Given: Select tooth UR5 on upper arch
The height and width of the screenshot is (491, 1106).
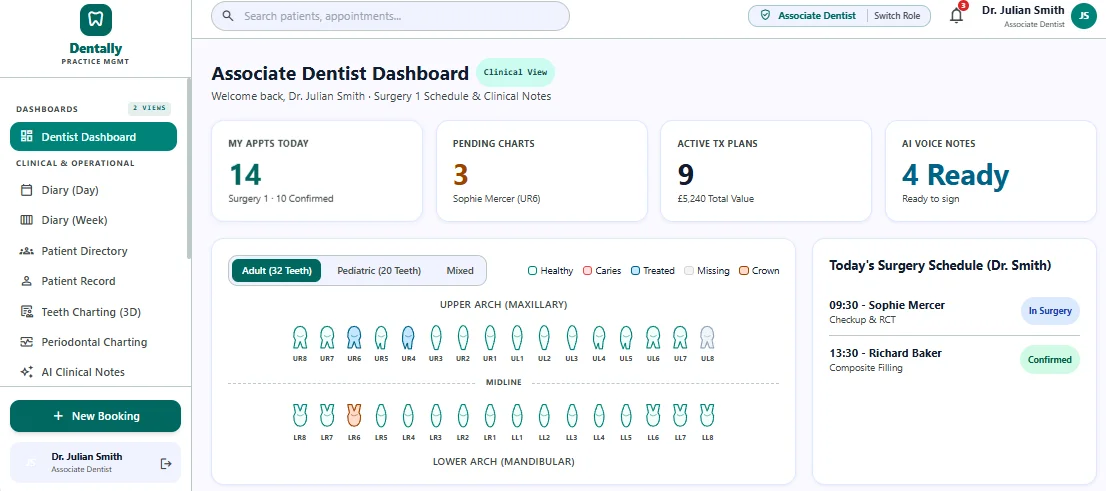Looking at the screenshot, I should [381, 337].
